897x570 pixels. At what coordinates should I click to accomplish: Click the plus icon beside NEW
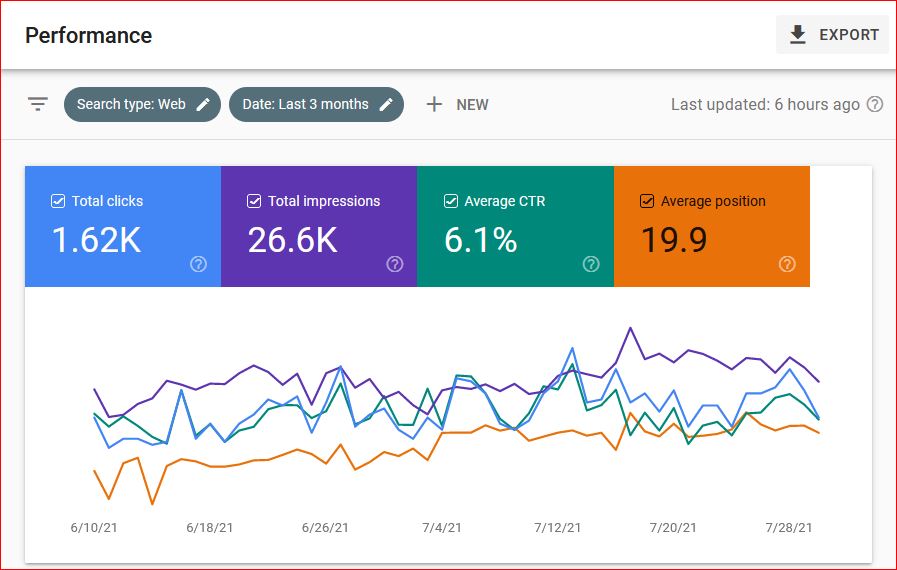click(434, 104)
